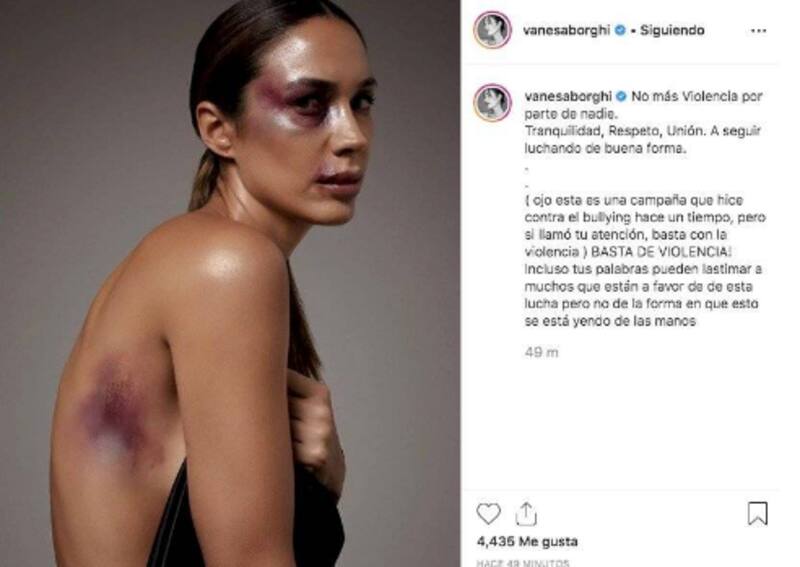Screen dimensions: 800x567
Task: Click the 'No más Violencia' caption line
Action: pos(697,96)
